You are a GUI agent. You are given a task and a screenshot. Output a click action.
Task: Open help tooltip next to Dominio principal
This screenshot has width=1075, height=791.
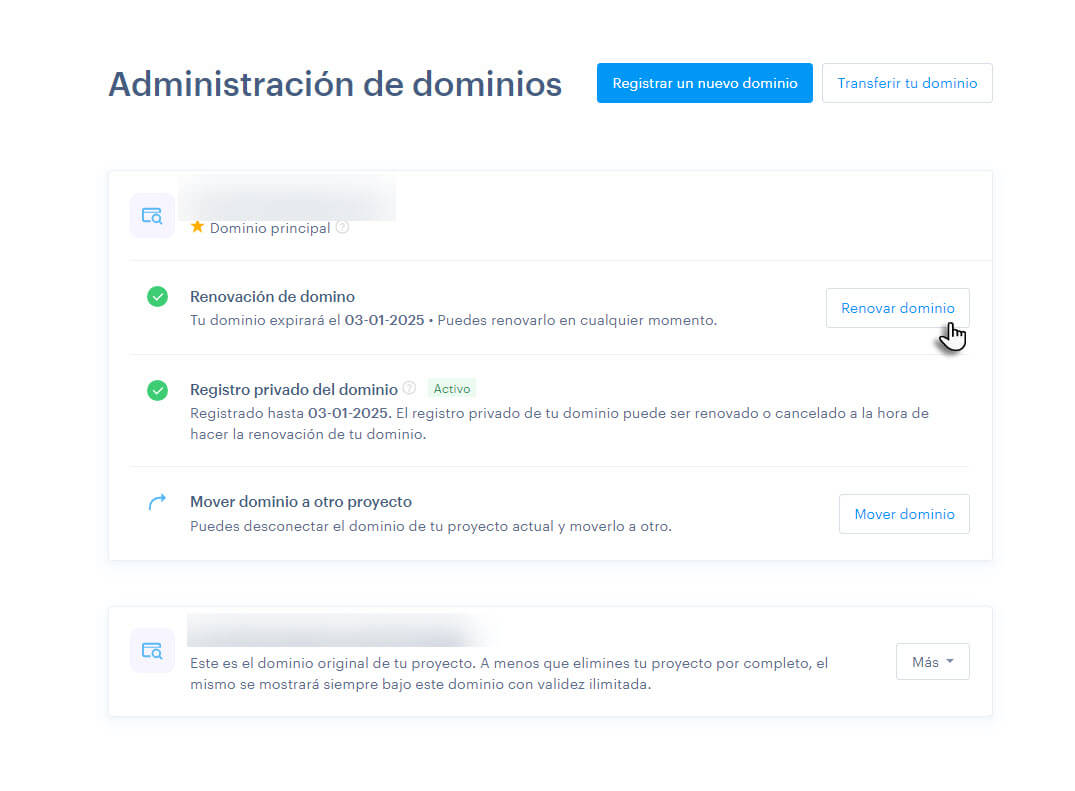coord(343,227)
